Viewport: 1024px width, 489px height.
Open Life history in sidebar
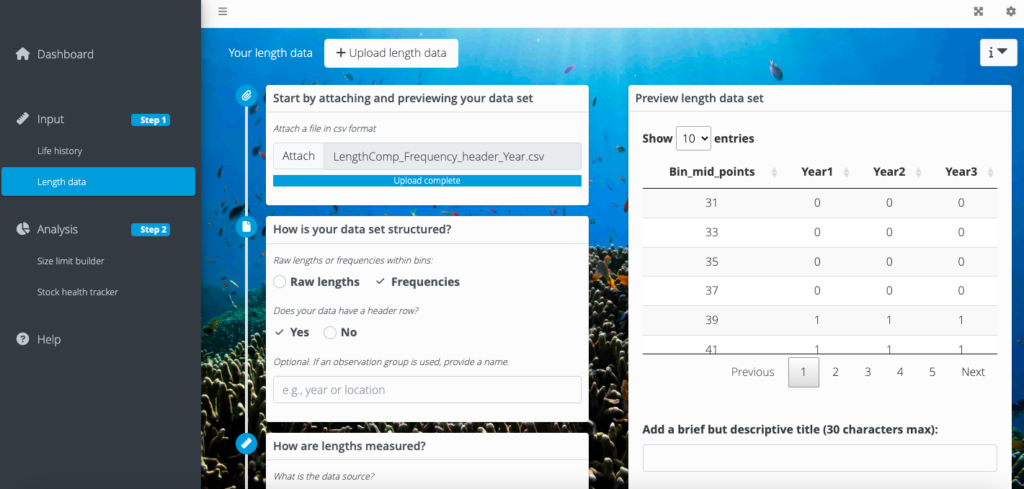point(59,151)
